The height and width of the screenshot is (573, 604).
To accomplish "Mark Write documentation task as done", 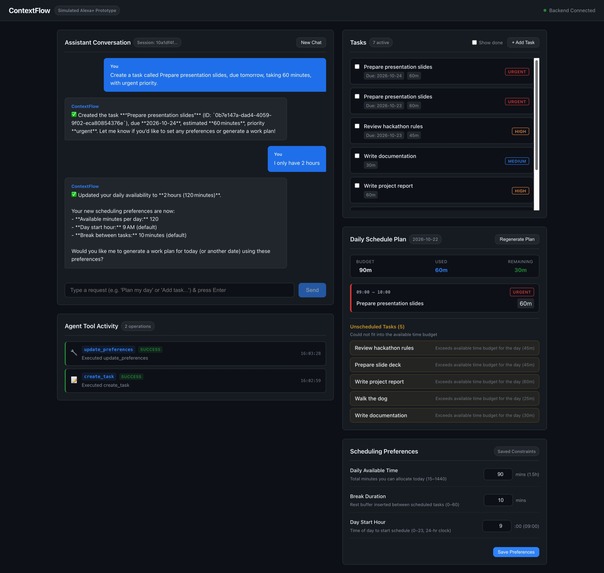I will 357,156.
